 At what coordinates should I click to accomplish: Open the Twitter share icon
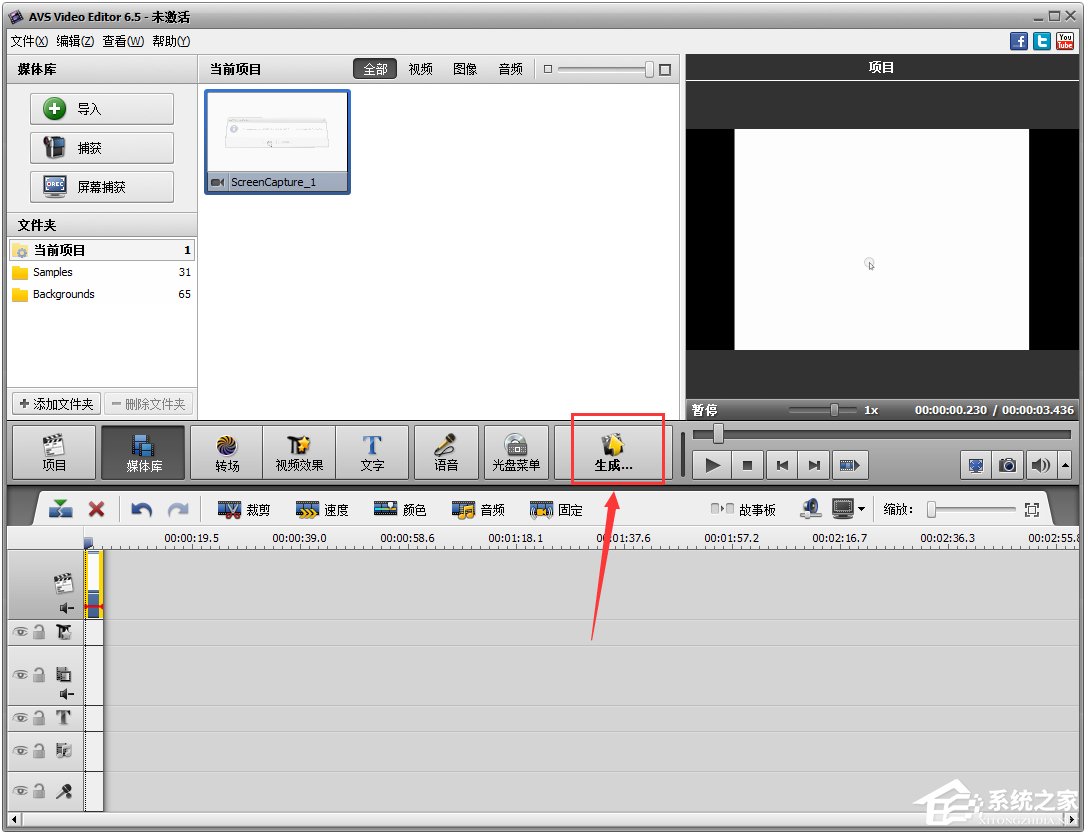pos(1042,41)
